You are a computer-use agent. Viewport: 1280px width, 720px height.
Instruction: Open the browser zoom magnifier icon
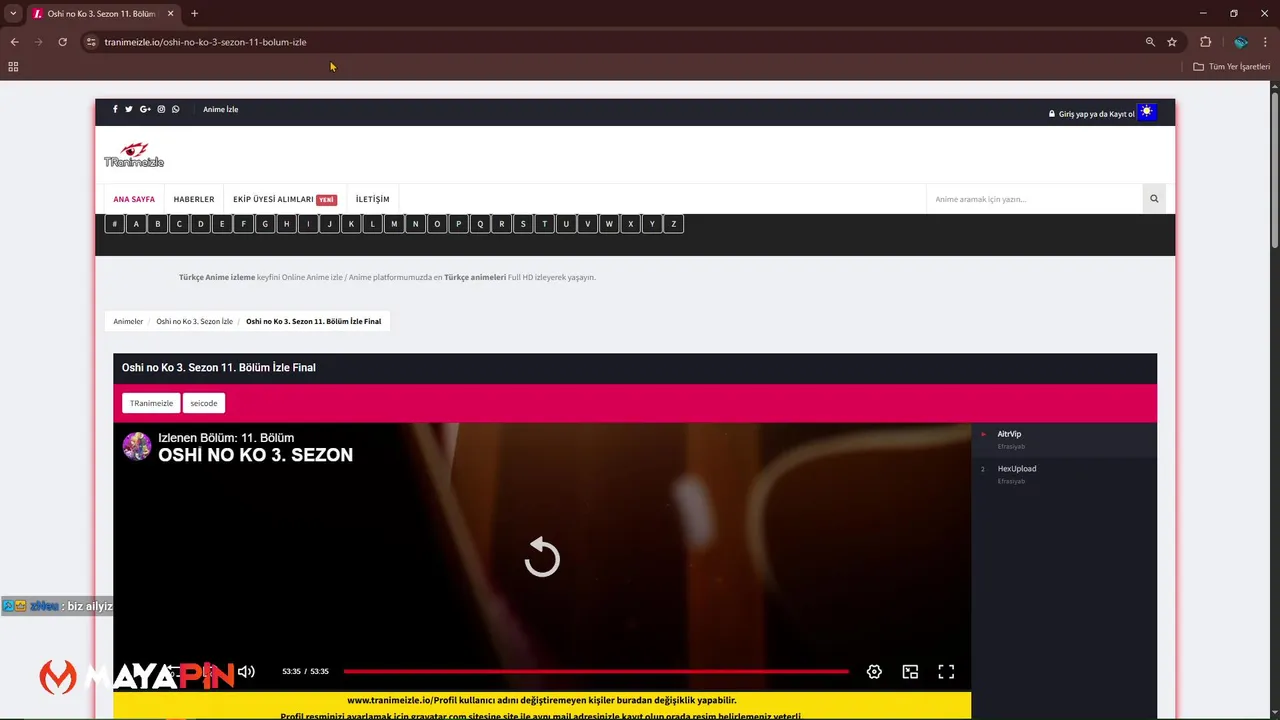click(x=1150, y=42)
